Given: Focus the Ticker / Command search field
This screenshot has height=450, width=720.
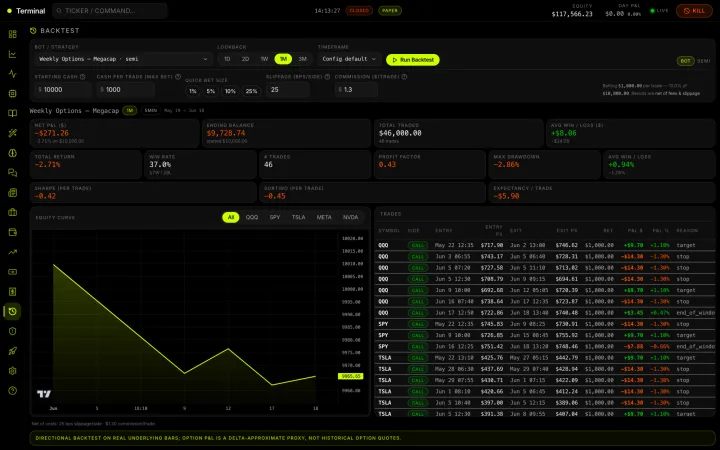Looking at the screenshot, I should [110, 11].
